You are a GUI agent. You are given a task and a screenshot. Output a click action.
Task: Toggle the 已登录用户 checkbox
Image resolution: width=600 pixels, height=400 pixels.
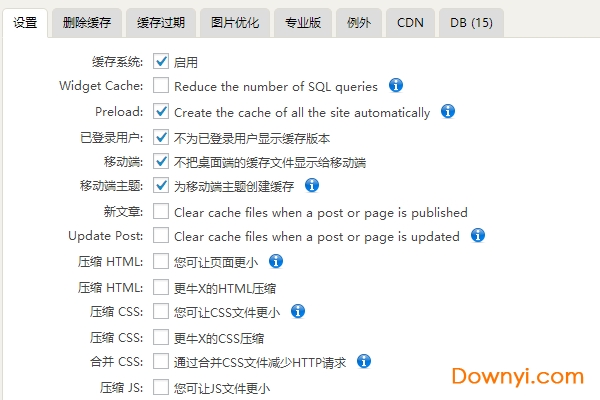pos(161,137)
